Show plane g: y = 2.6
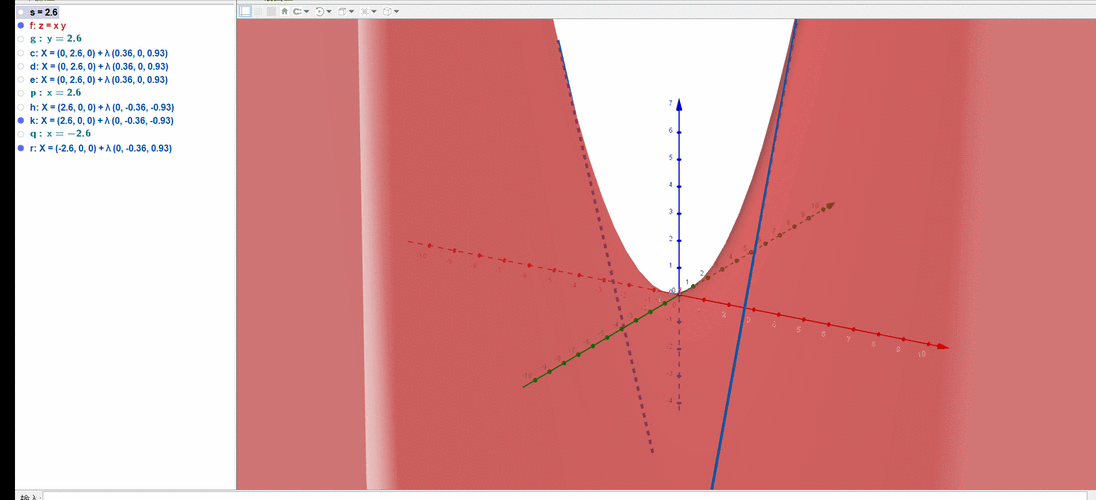 point(21,39)
